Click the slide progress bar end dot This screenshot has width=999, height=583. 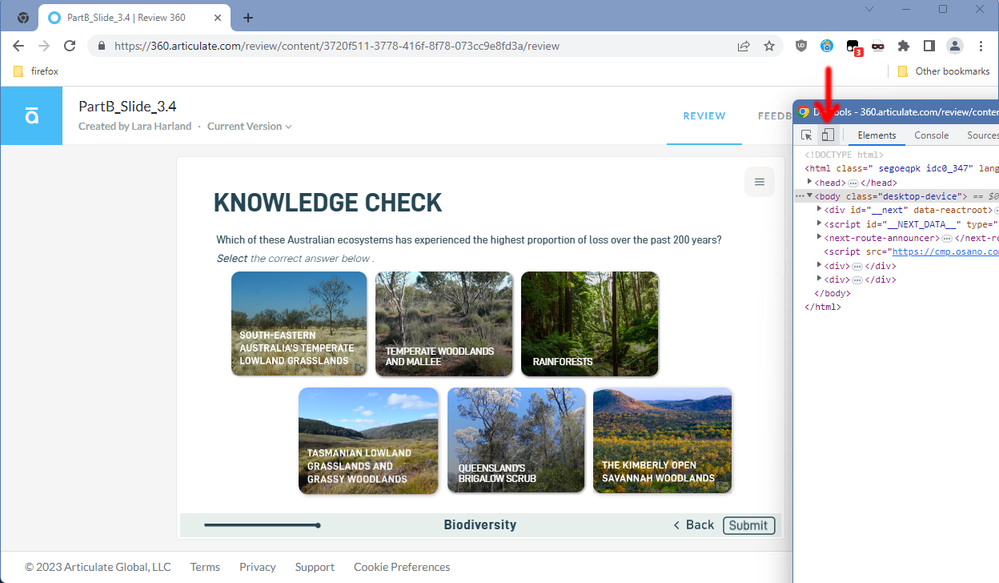(x=318, y=525)
